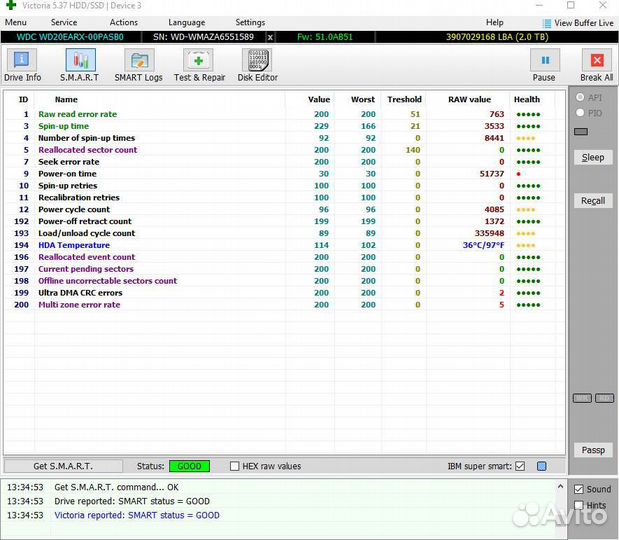
Task: Open the Language menu
Action: [x=186, y=22]
